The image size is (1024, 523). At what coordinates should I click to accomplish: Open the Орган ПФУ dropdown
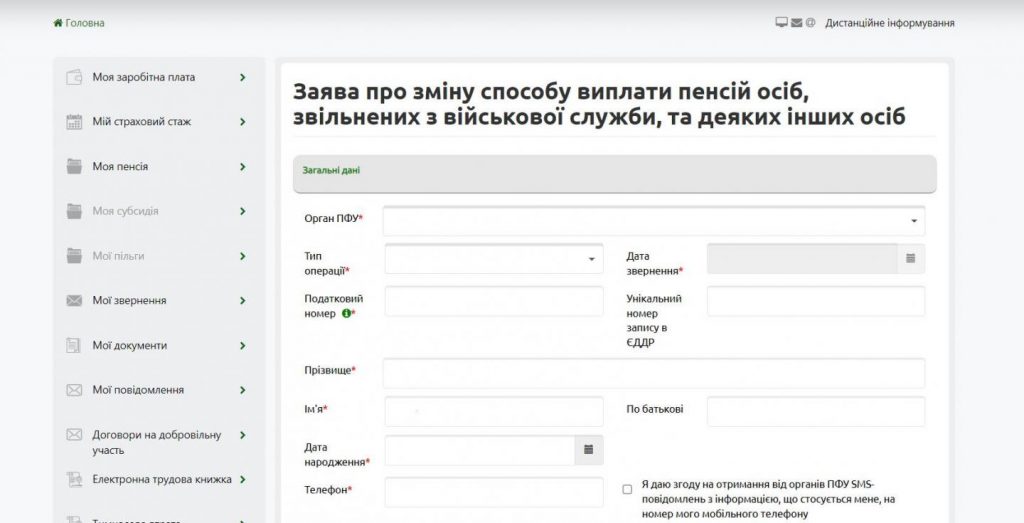(x=653, y=221)
